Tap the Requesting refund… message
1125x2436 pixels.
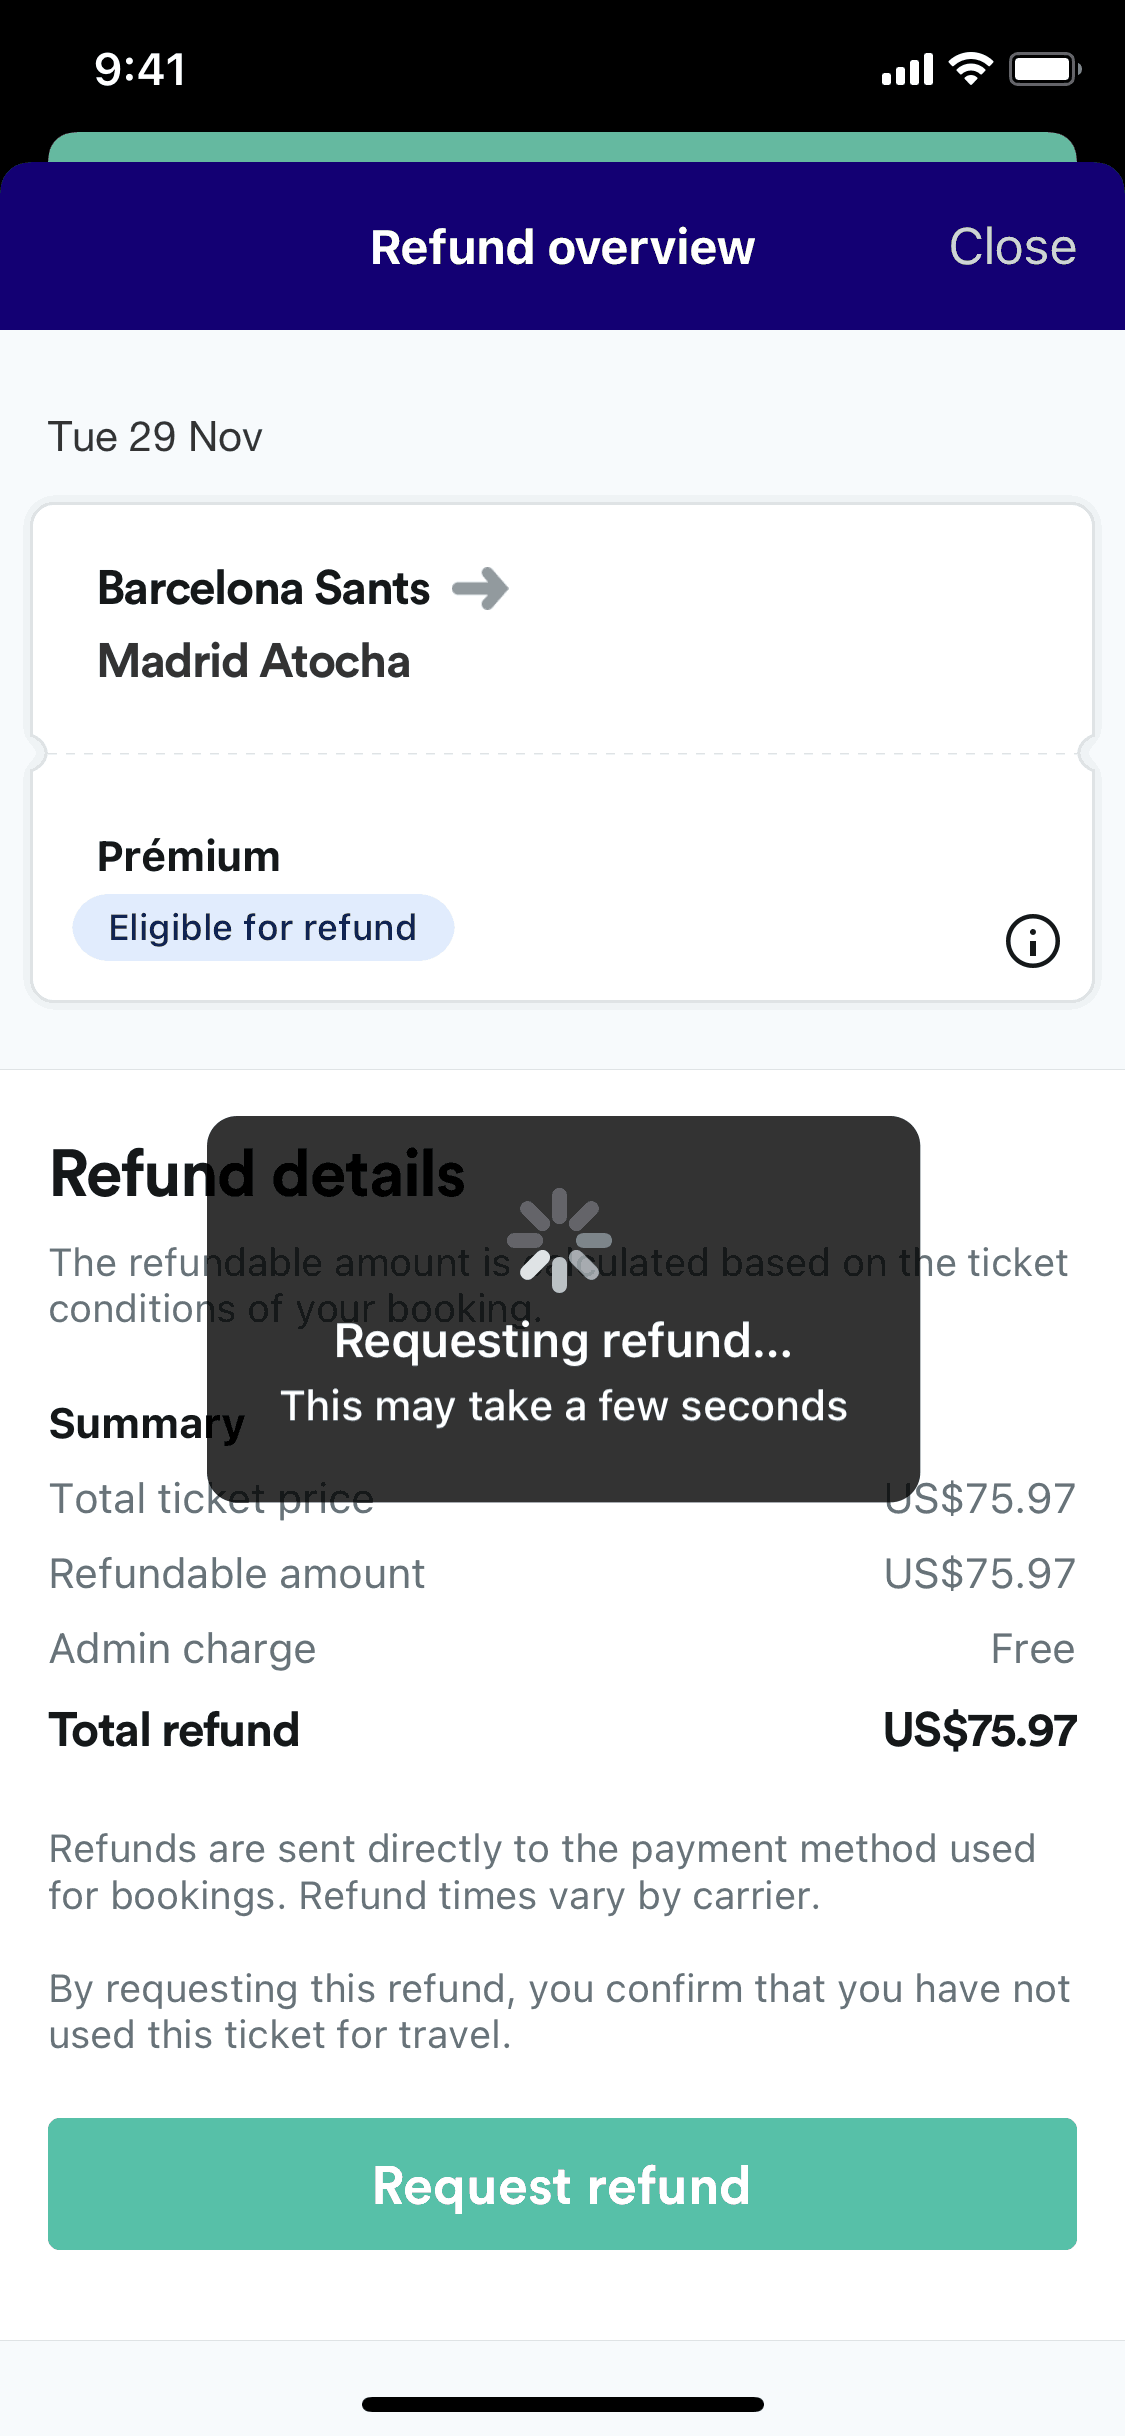(563, 1341)
